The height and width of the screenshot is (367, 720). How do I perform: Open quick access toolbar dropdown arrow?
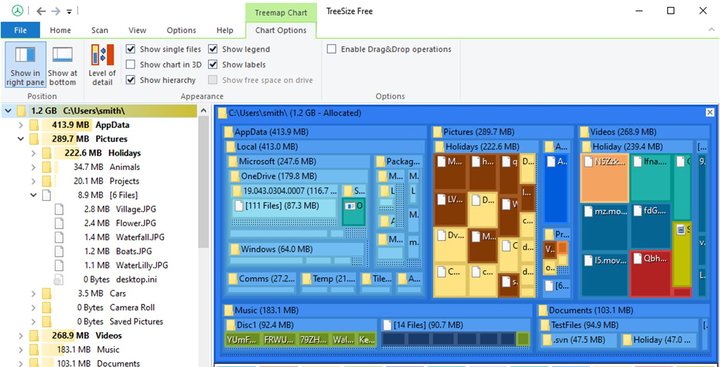click(69, 11)
